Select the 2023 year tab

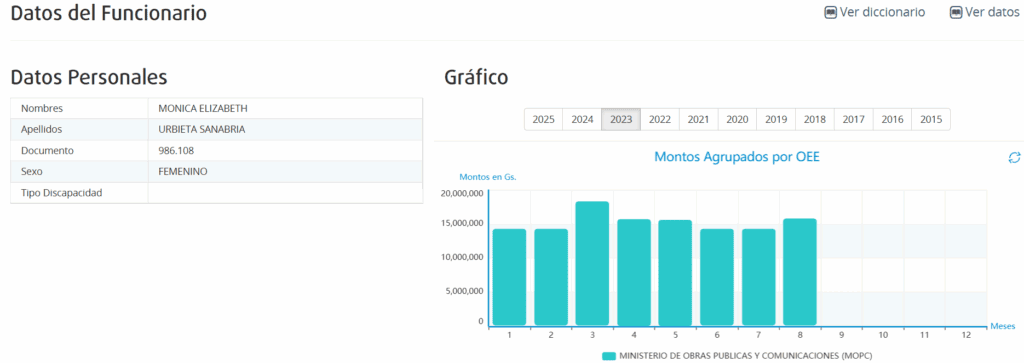pos(621,119)
